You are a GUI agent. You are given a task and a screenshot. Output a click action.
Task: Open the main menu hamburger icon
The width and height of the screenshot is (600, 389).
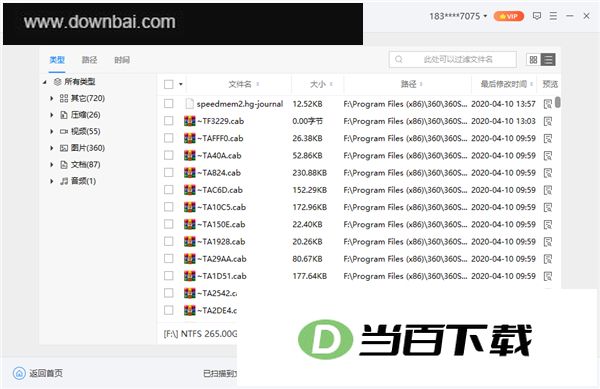tap(553, 16)
